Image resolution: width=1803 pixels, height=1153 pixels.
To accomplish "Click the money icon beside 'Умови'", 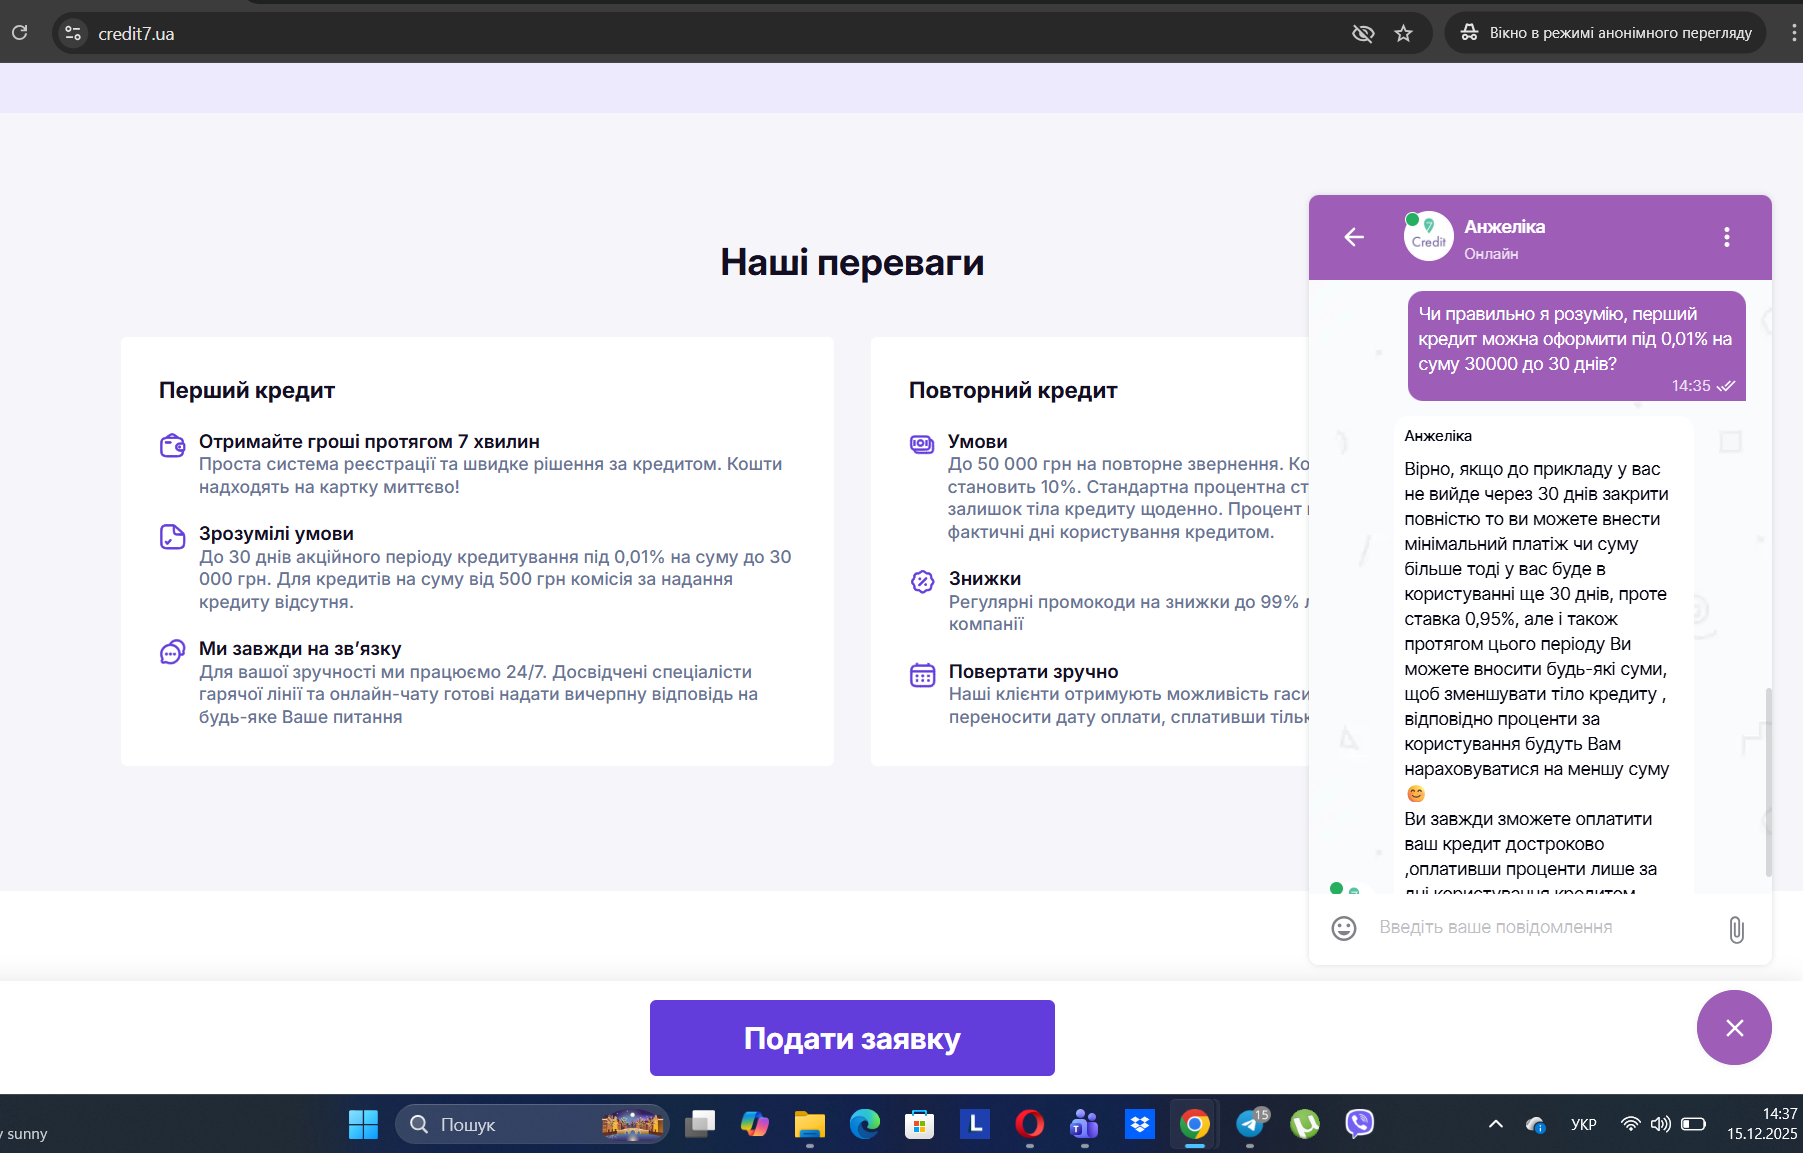I will [x=922, y=444].
